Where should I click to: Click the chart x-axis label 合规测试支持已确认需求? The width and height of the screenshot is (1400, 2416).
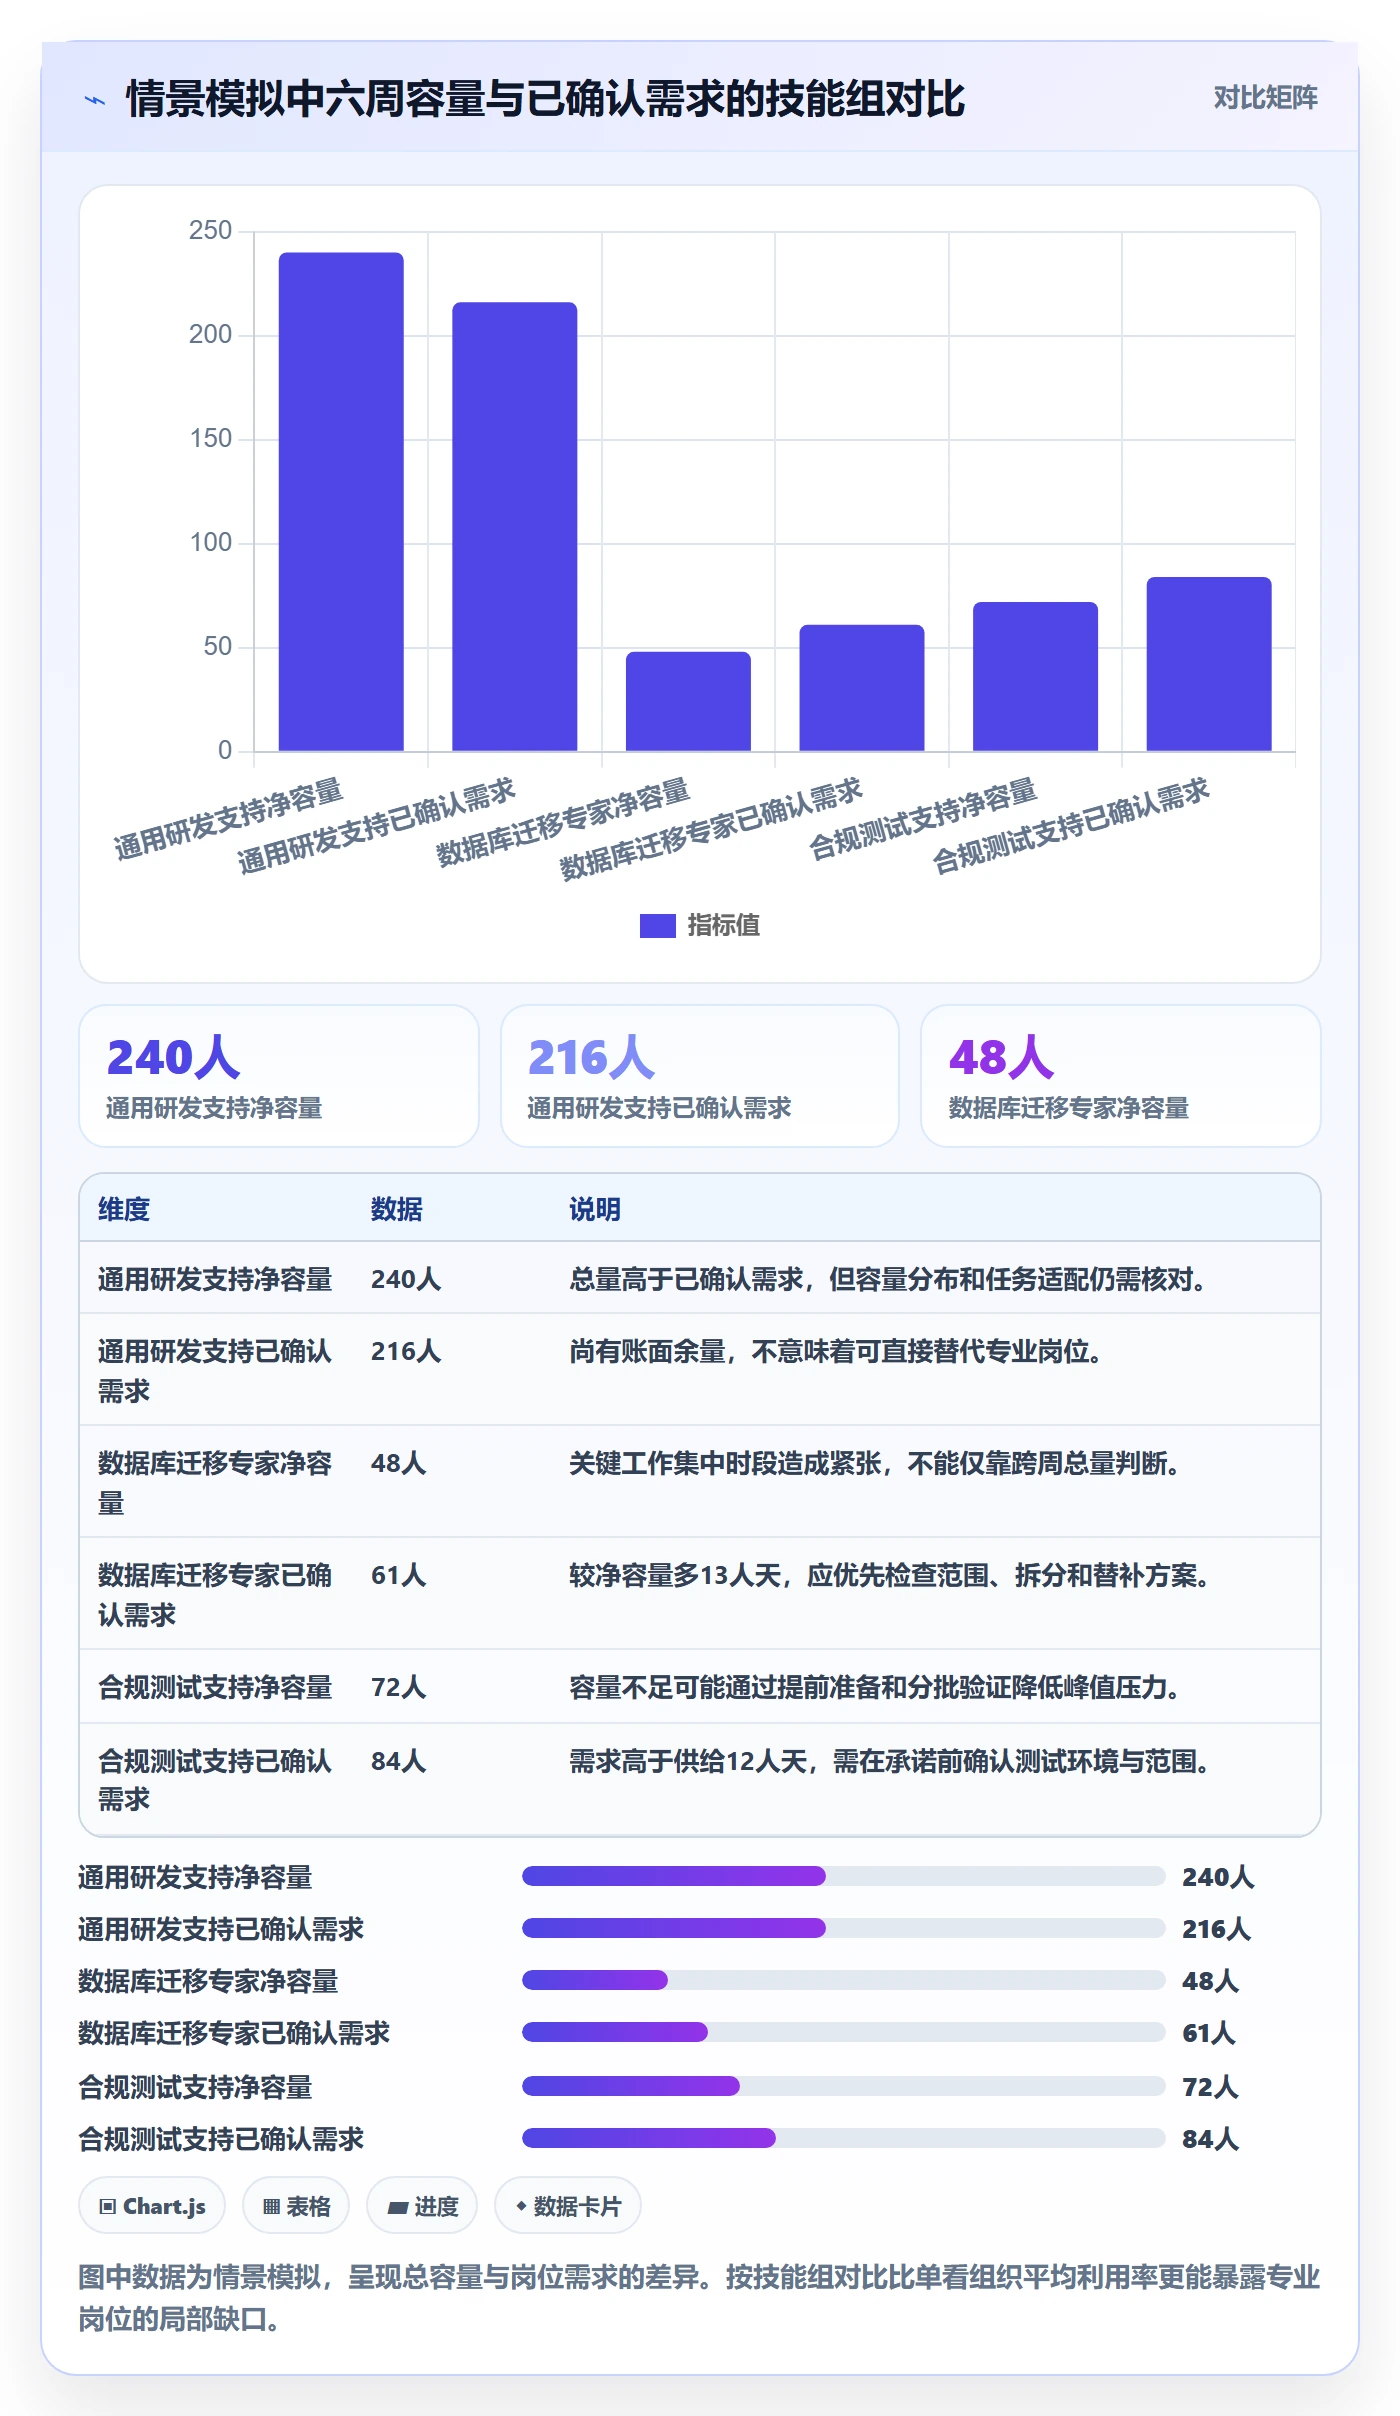1072,827
